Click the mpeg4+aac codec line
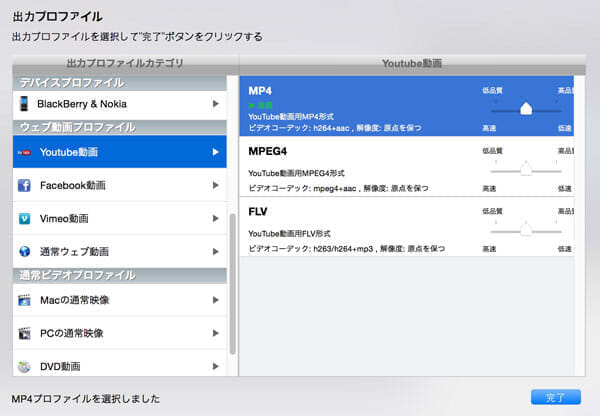This screenshot has width=600, height=416. tap(338, 188)
